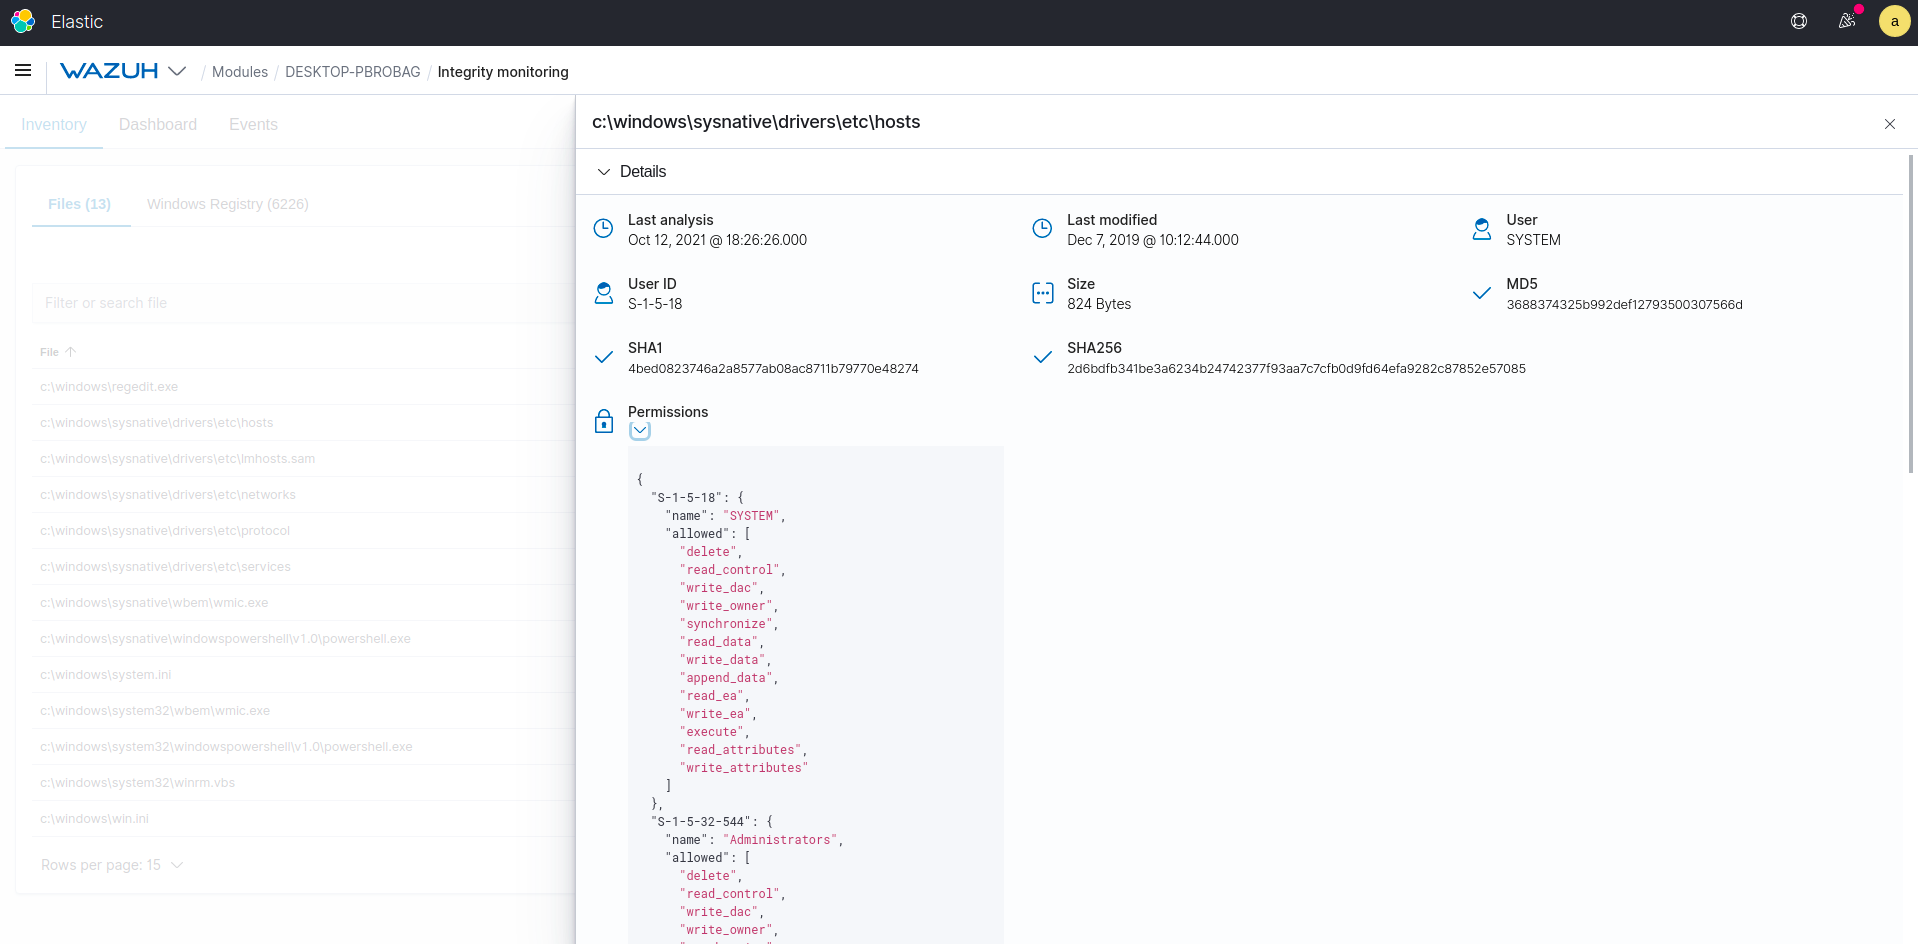Switch to the Inventory tab
Screen dimensions: 1918x944
pyautogui.click(x=54, y=124)
